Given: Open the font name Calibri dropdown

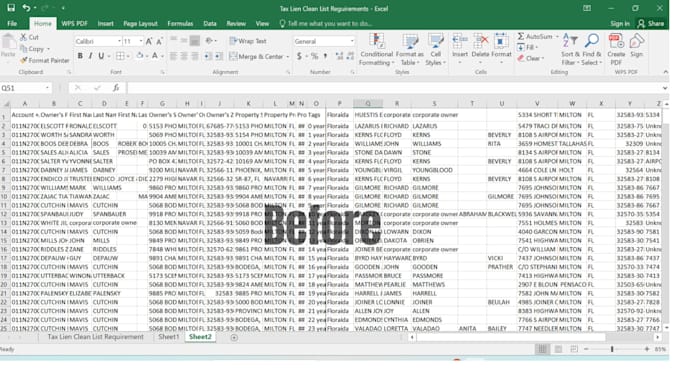Looking at the screenshot, I should click(x=119, y=41).
